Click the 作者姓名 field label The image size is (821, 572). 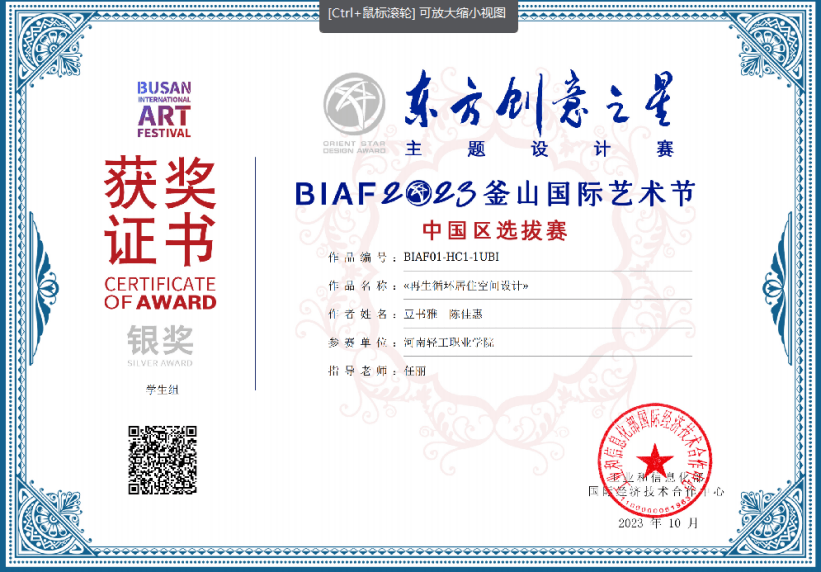(358, 314)
